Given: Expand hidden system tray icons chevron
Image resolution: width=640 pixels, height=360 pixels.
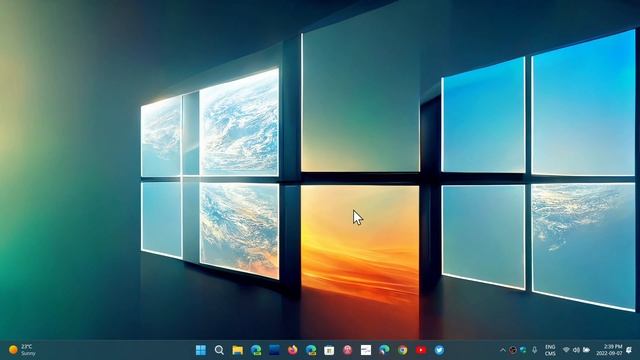Looking at the screenshot, I should click(x=502, y=350).
